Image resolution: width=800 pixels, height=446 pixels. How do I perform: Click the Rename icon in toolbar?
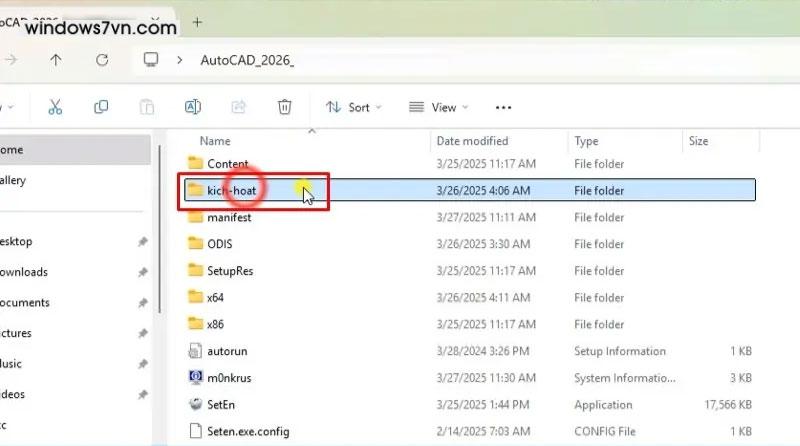coord(193,107)
